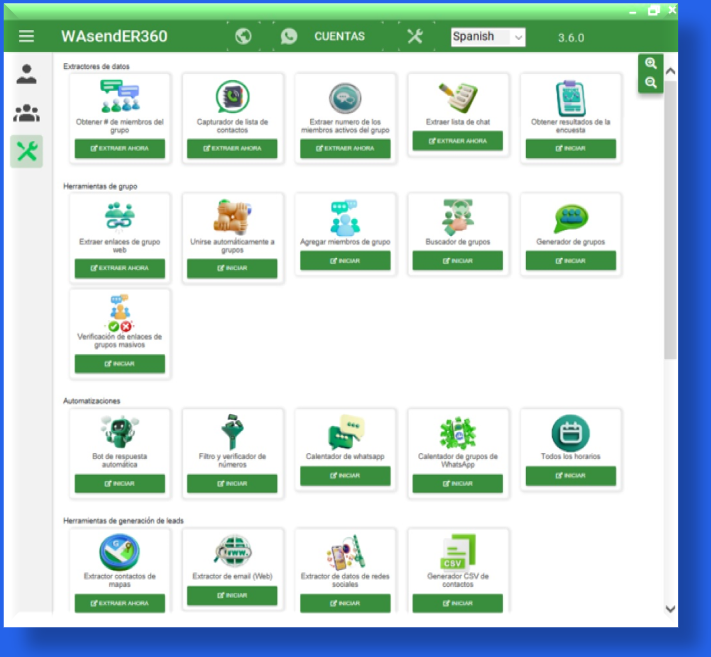Click the scrollbar up arrow
Image resolution: width=711 pixels, height=657 pixels.
[670, 72]
